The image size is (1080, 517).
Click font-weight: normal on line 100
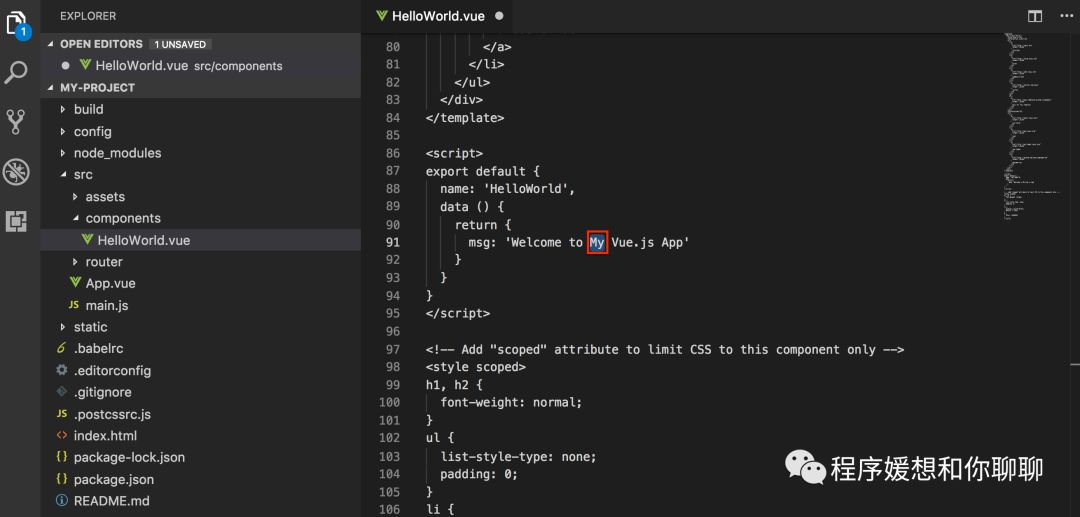tap(511, 403)
